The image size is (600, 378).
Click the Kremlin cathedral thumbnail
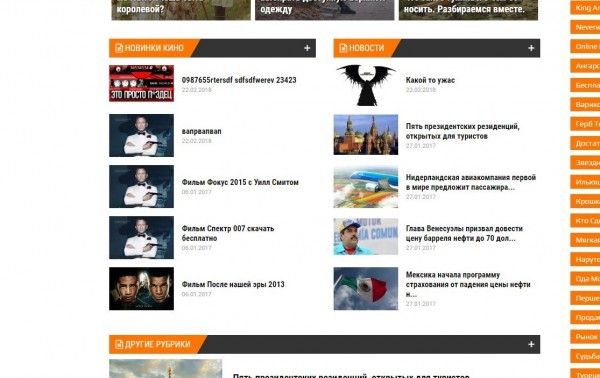click(x=366, y=135)
